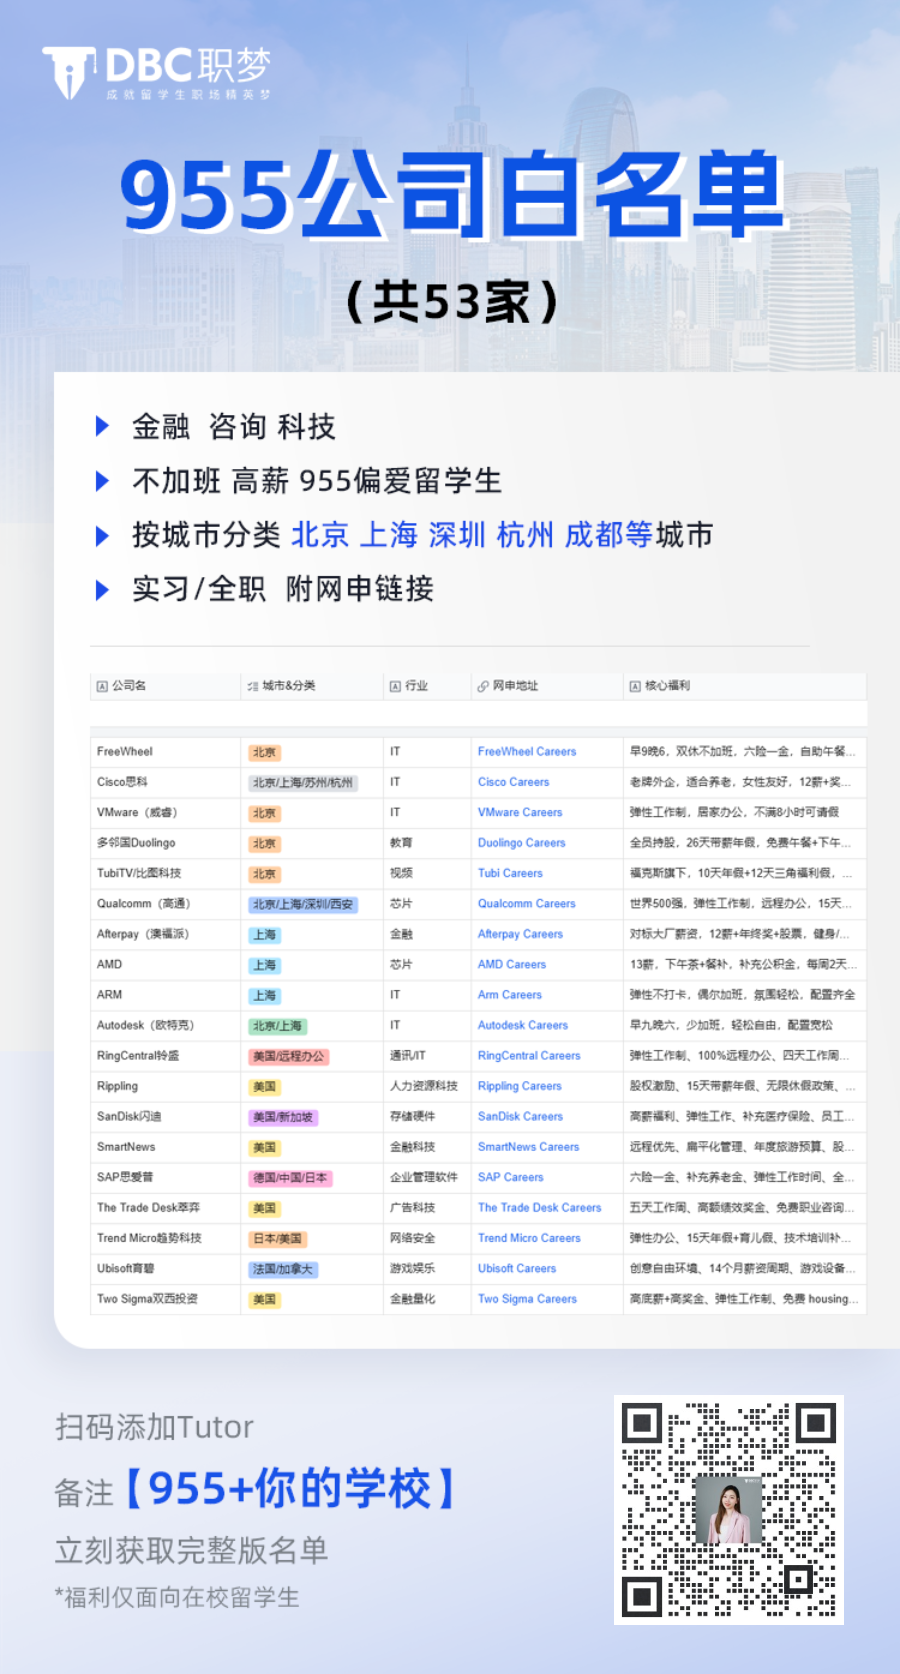Click the 德国/中国/日本 tag for SAP

(290, 1178)
